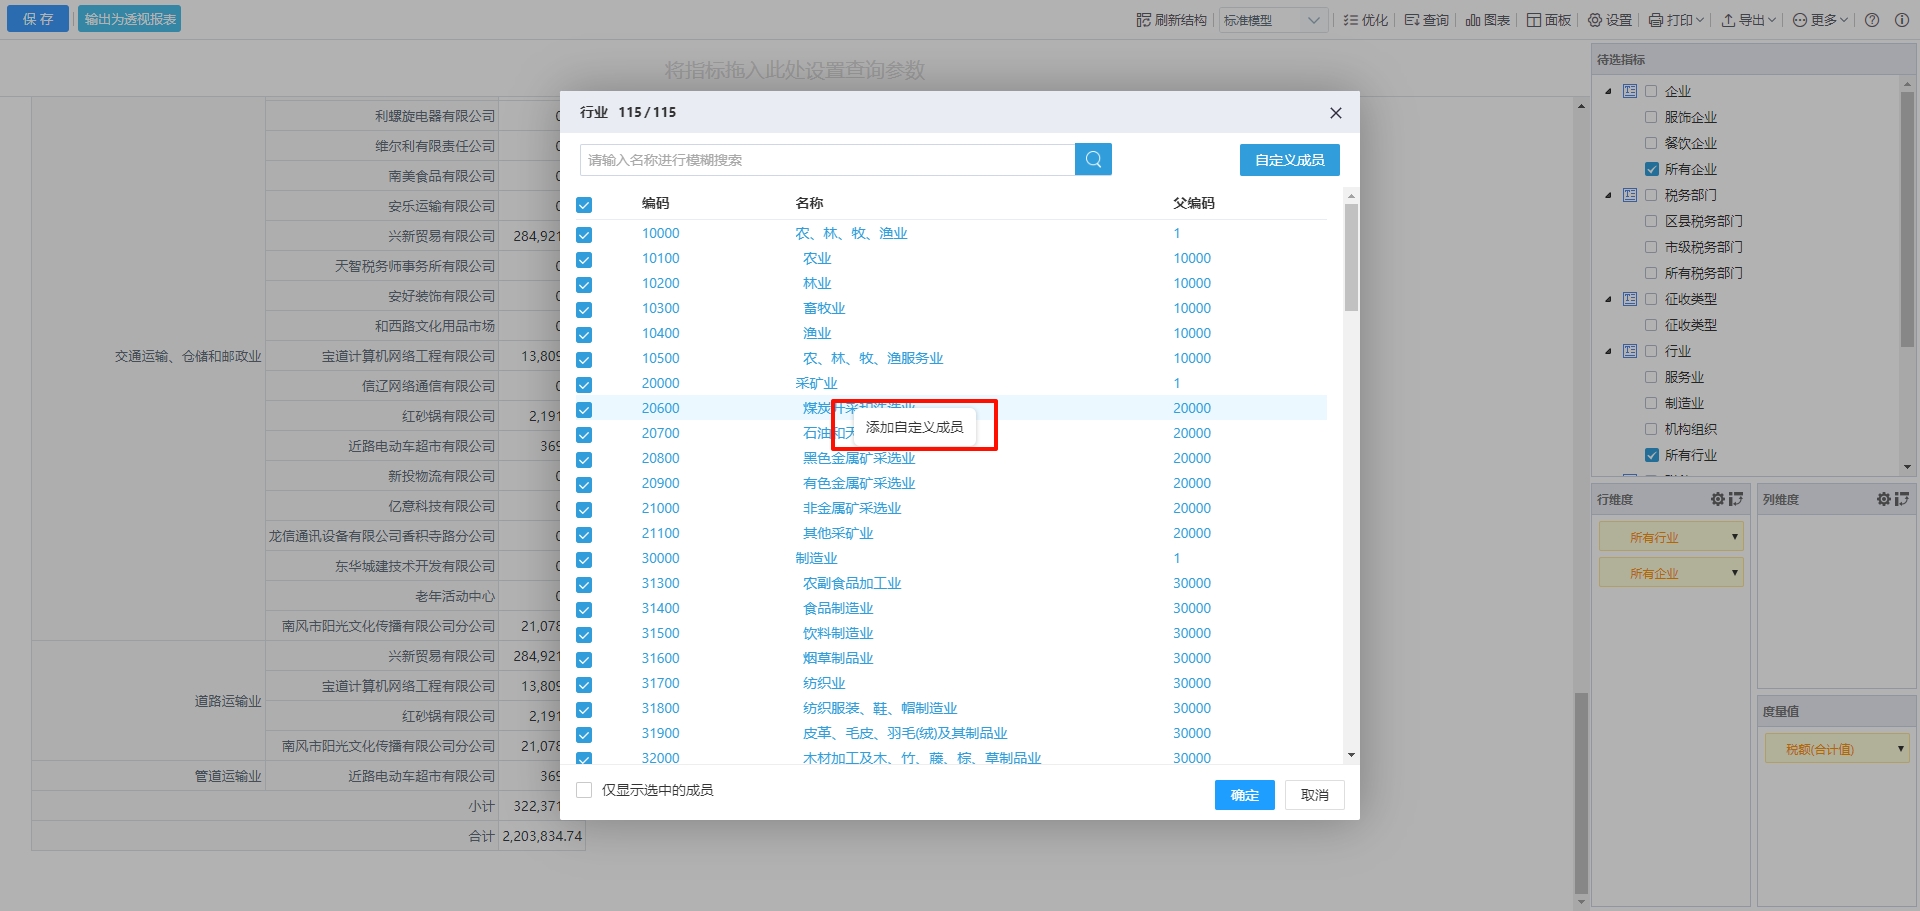This screenshot has width=1920, height=911.
Task: Enable 仅显示选中的成员 checkbox
Action: coord(585,790)
